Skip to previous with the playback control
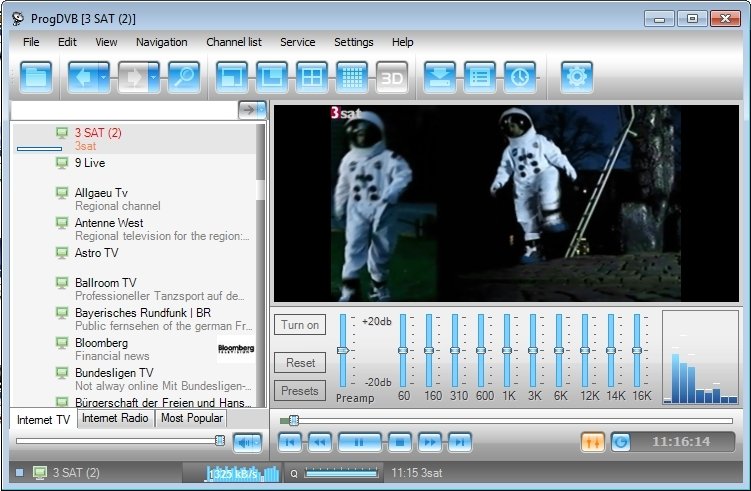This screenshot has height=491, width=751. (290, 442)
